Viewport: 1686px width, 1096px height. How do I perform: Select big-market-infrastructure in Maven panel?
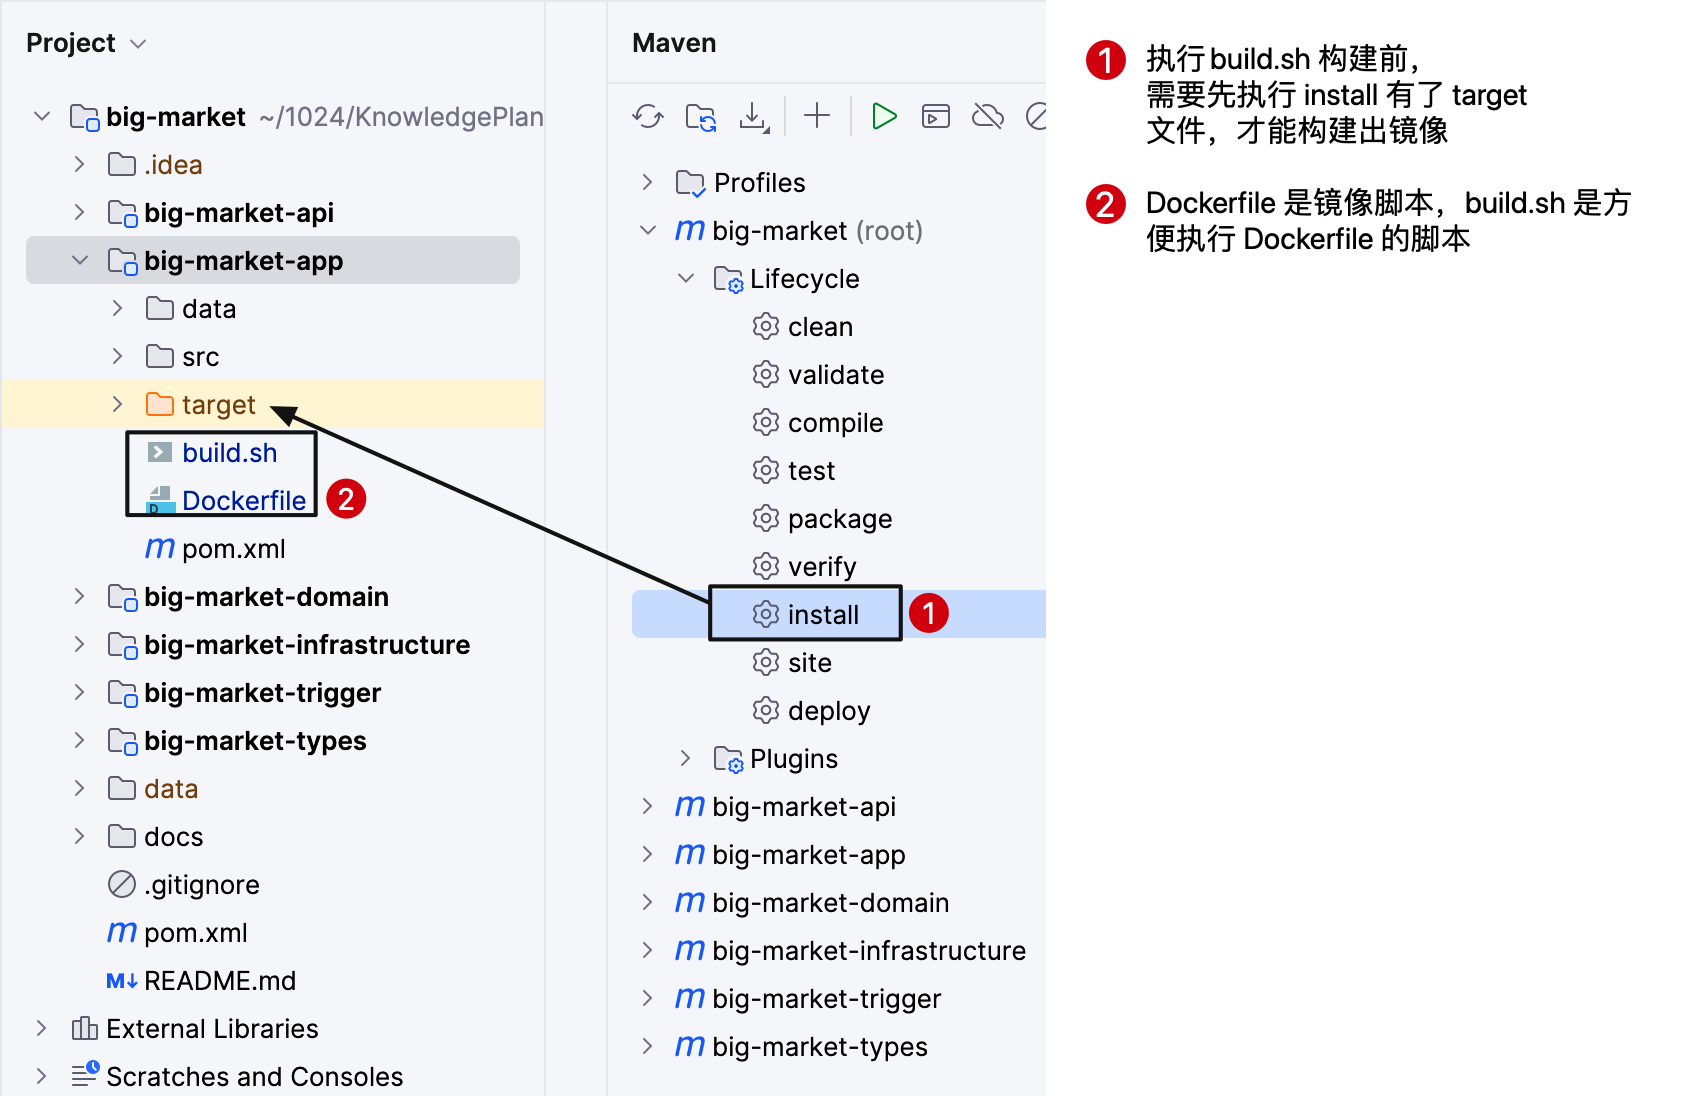tap(869, 950)
